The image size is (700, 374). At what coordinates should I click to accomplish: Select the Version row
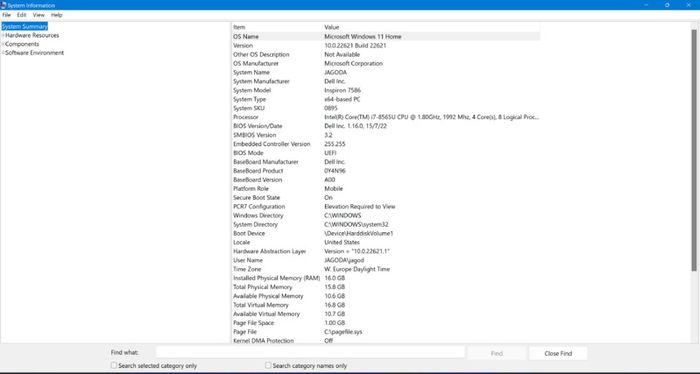tap(386, 46)
